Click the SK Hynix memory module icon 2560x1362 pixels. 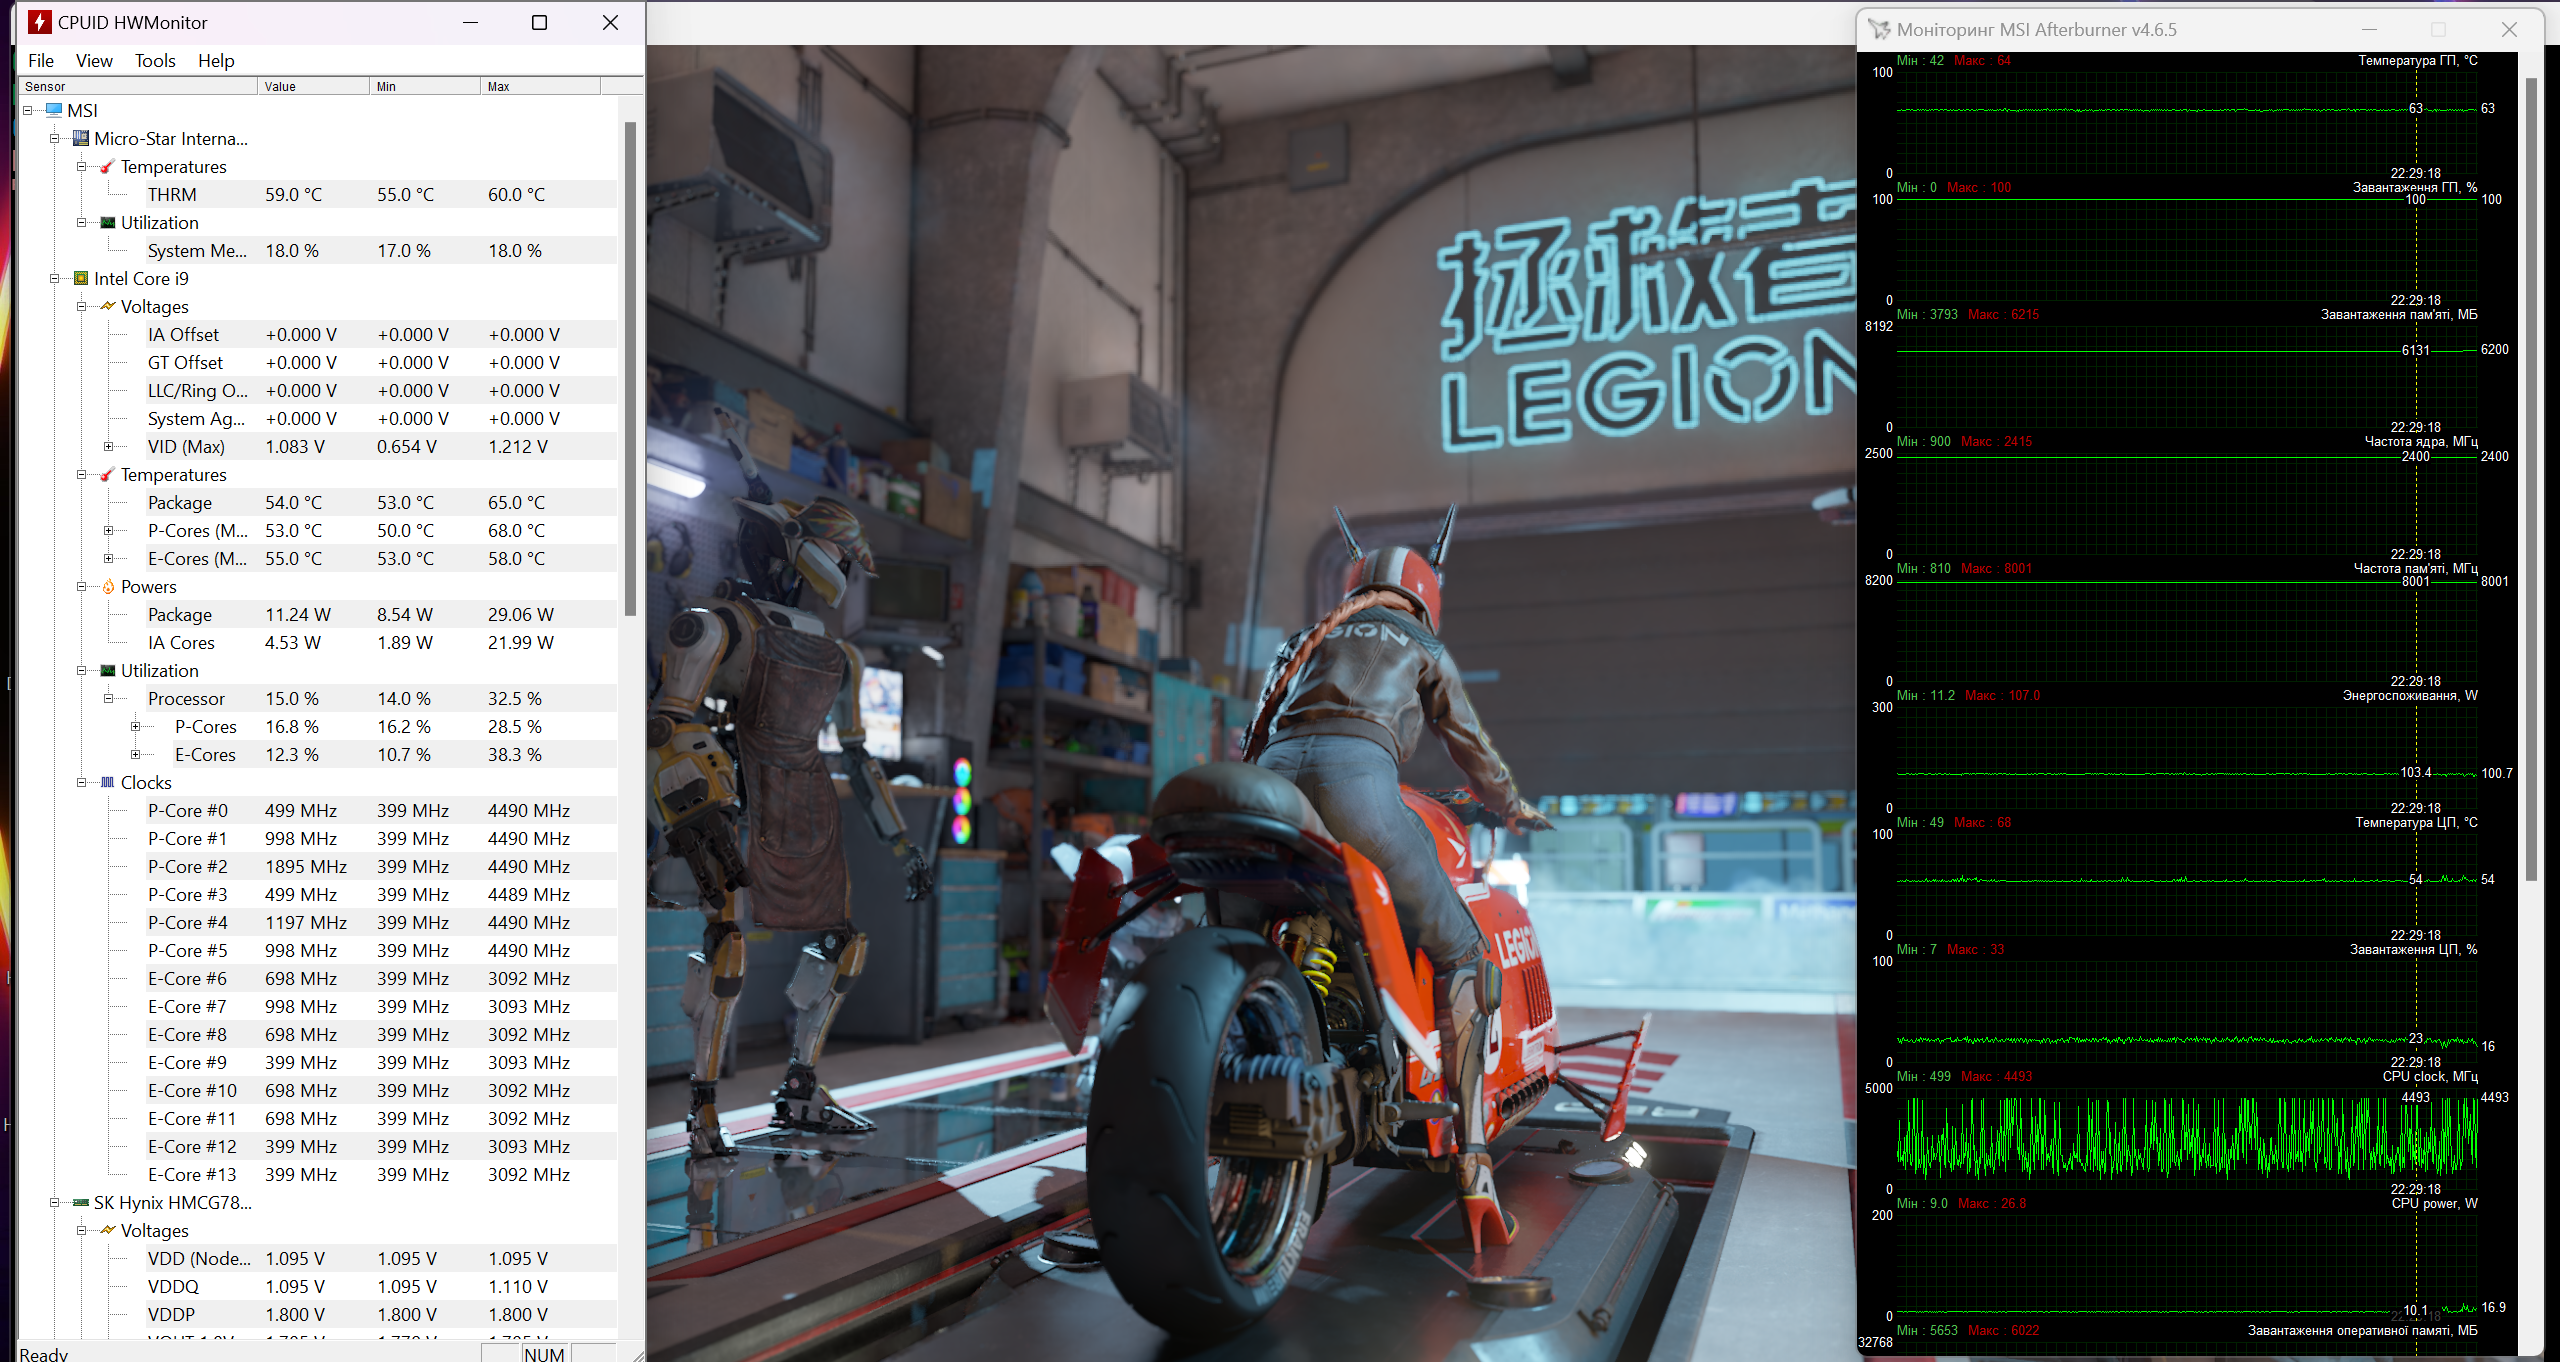81,1202
